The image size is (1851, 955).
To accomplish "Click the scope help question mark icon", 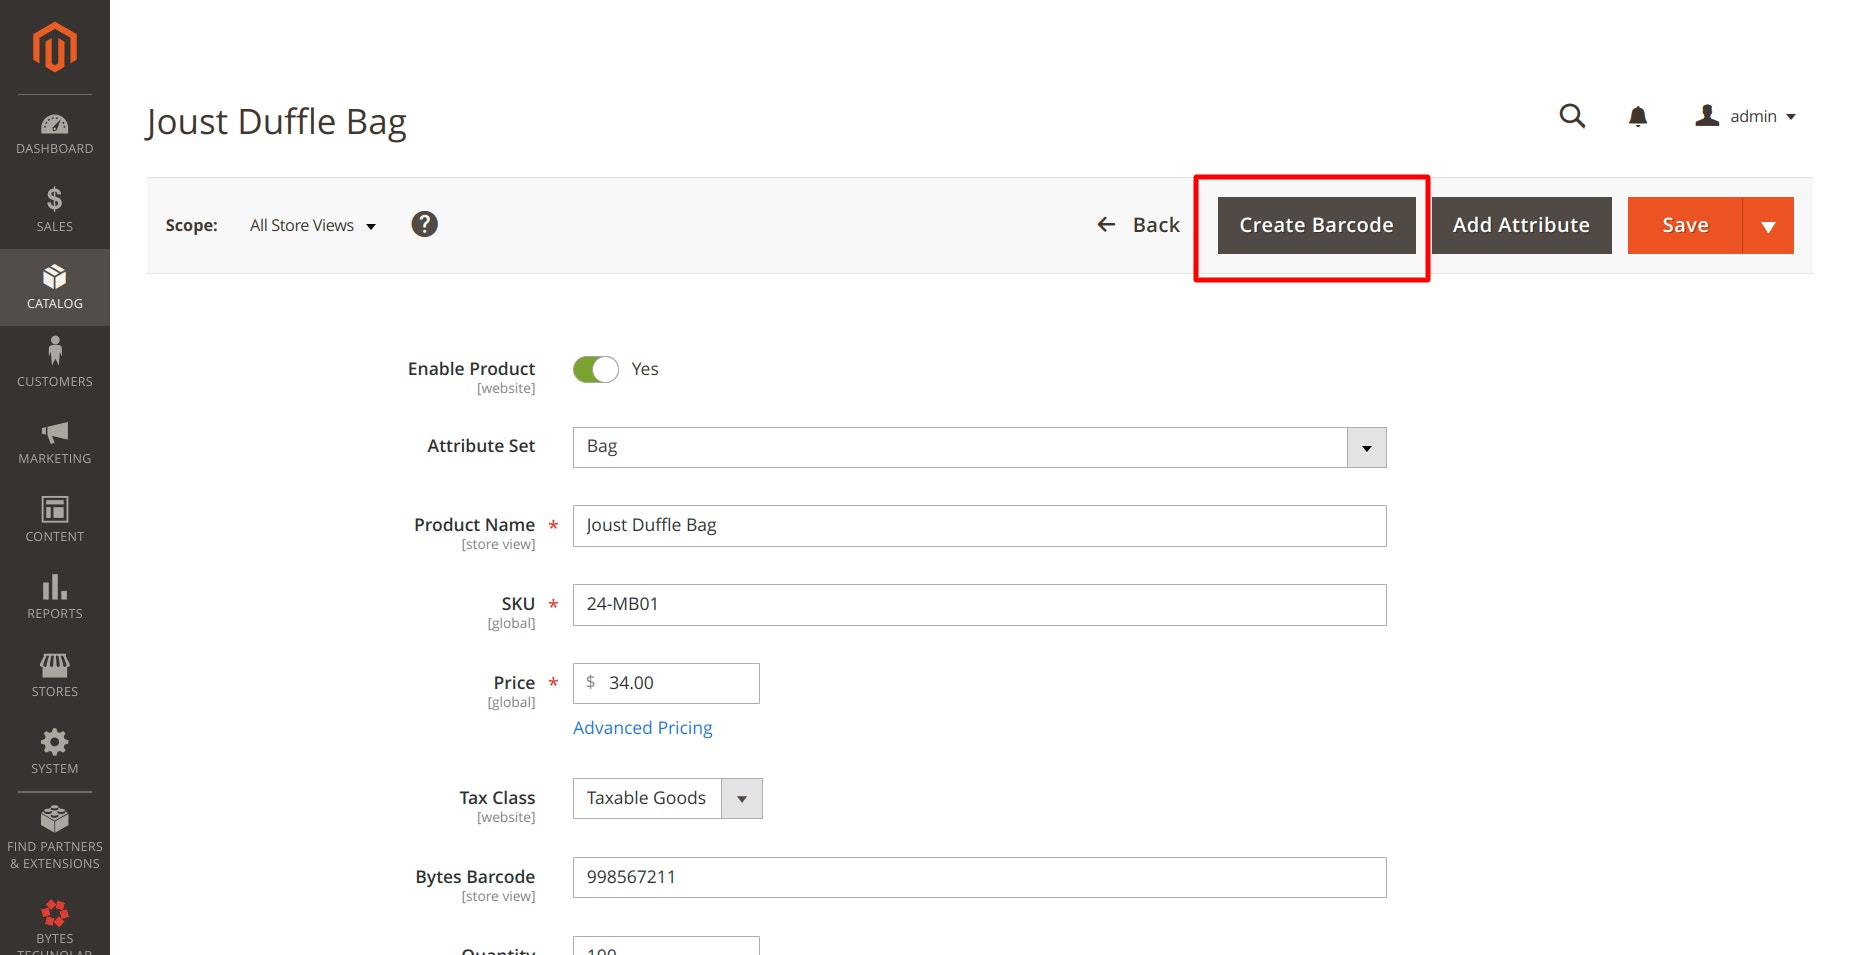I will pyautogui.click(x=425, y=224).
